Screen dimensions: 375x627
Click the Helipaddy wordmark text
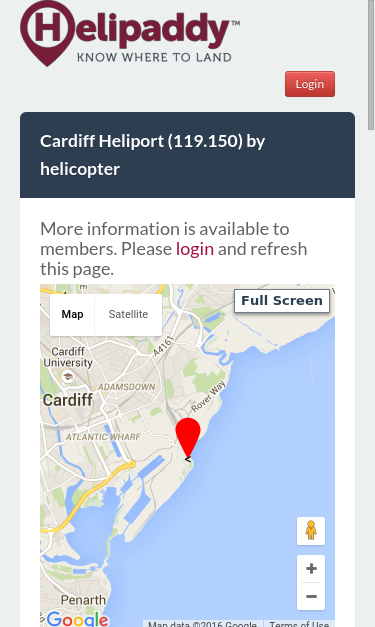click(x=152, y=32)
